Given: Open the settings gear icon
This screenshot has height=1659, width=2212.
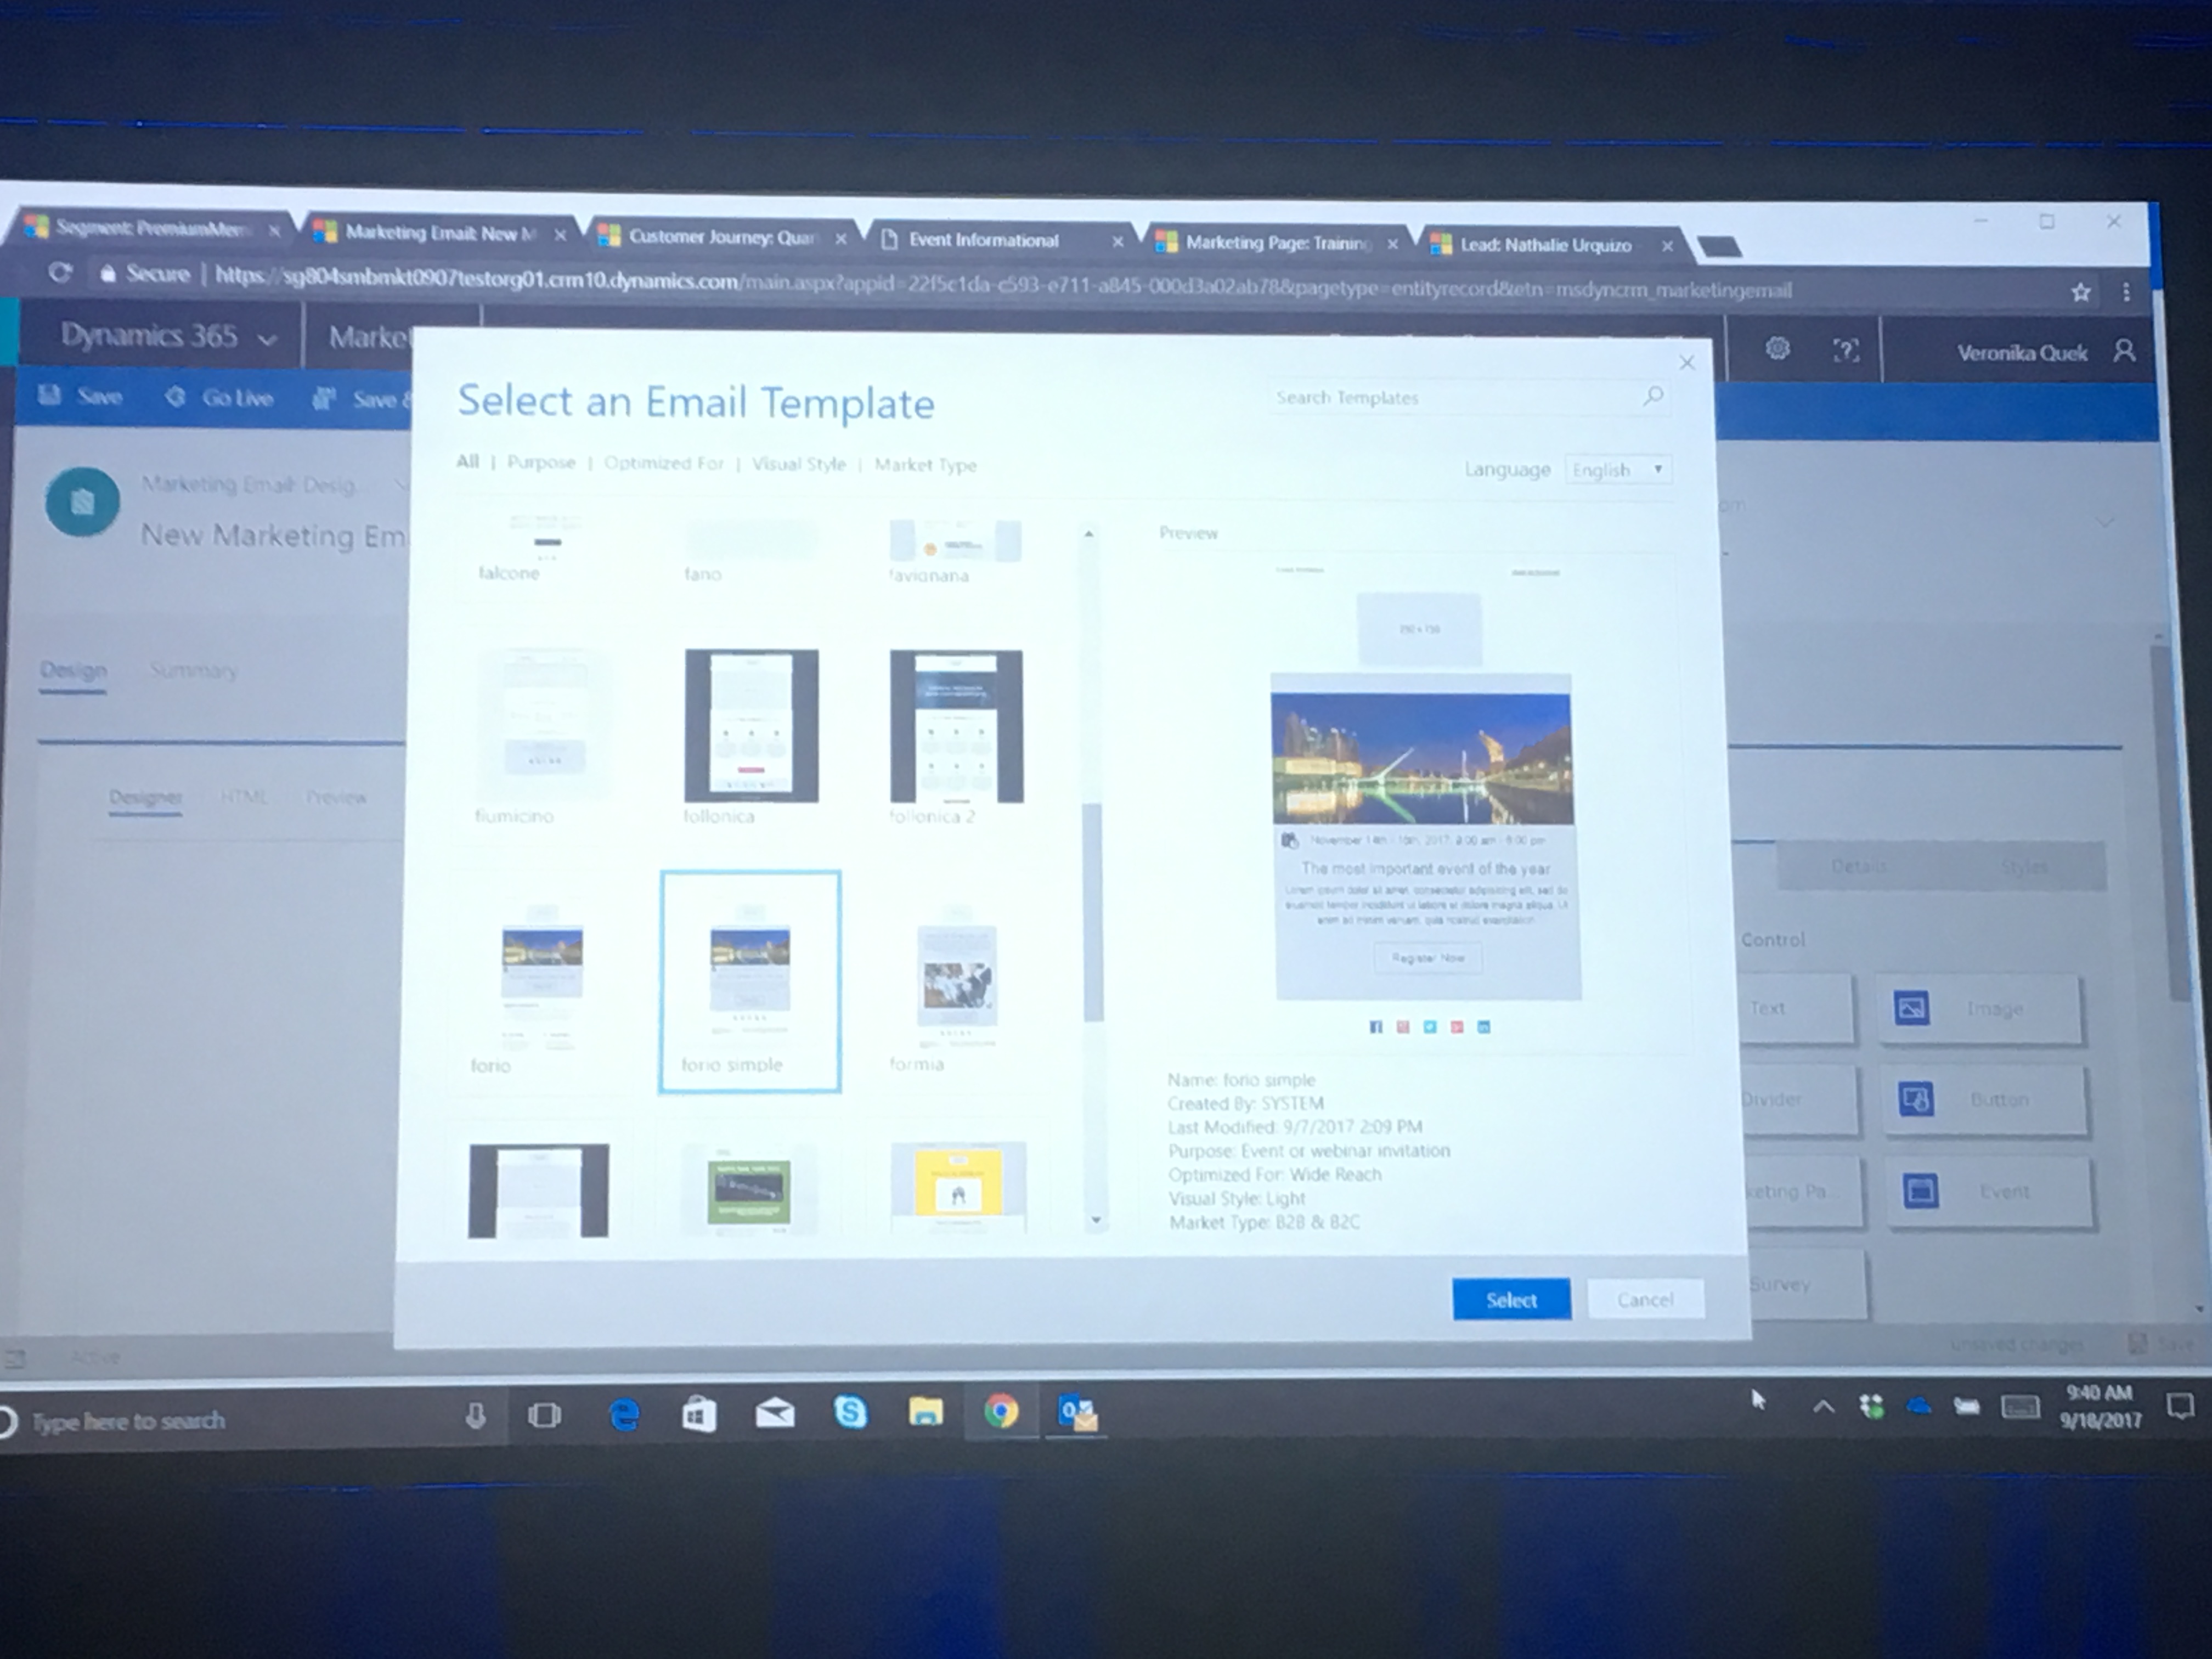Looking at the screenshot, I should click(1777, 348).
